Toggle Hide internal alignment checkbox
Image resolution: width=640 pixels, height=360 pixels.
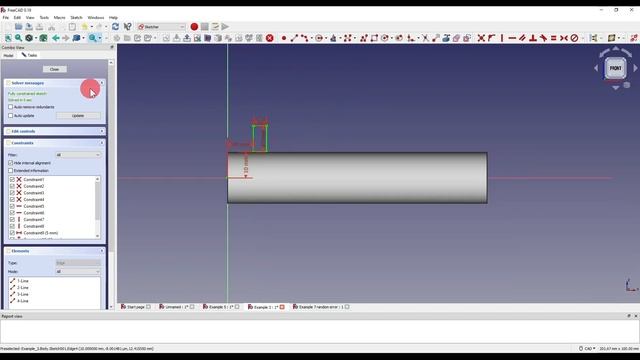(x=11, y=163)
